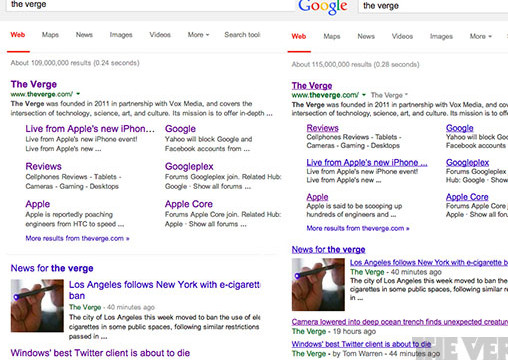Screen dimensions: 508x360
Task: Open the underlined The Verge result title on right
Action: (312, 86)
